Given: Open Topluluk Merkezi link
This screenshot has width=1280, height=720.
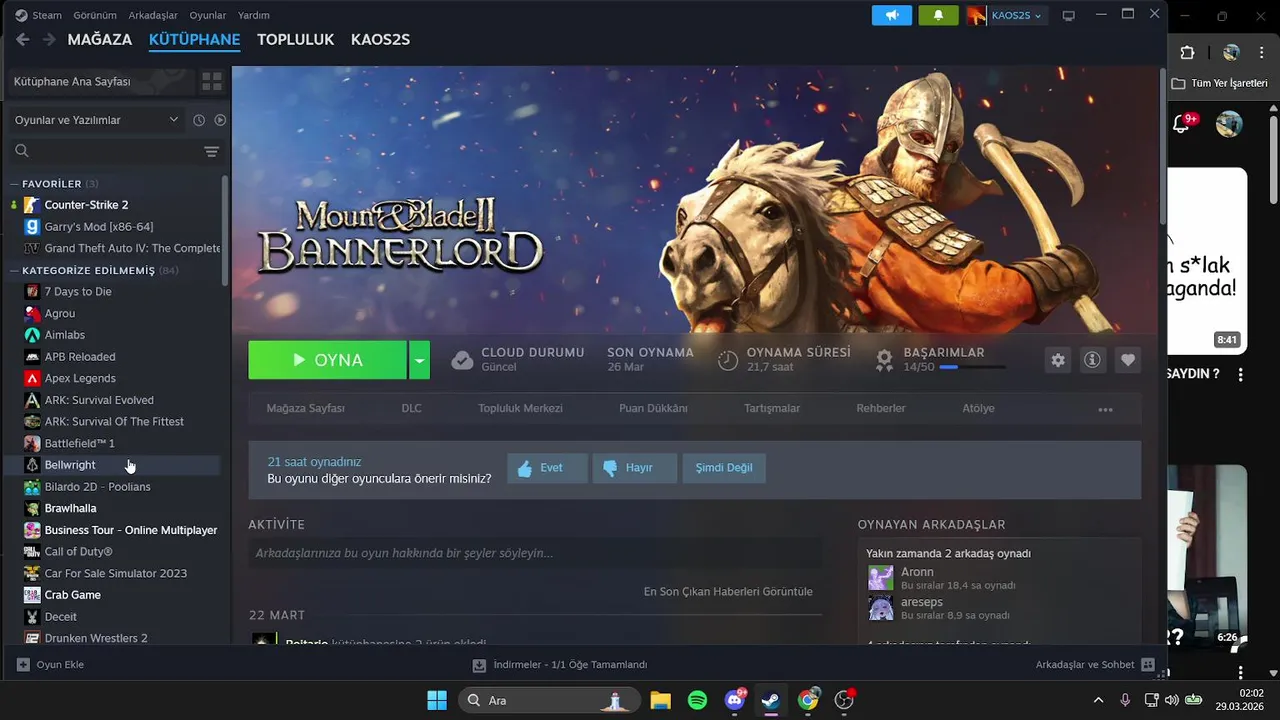Looking at the screenshot, I should tap(520, 408).
